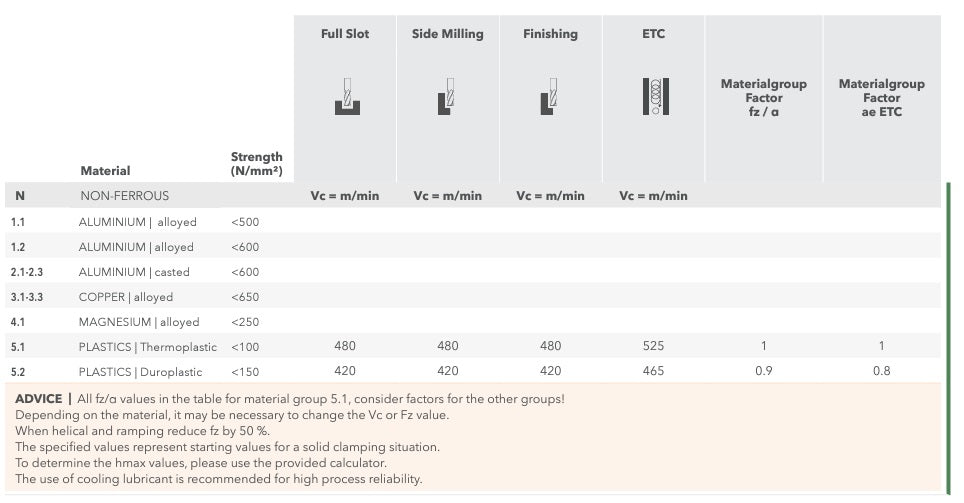964x503 pixels.
Task: Click the 0.8 ae ETC factor value
Action: [x=882, y=371]
